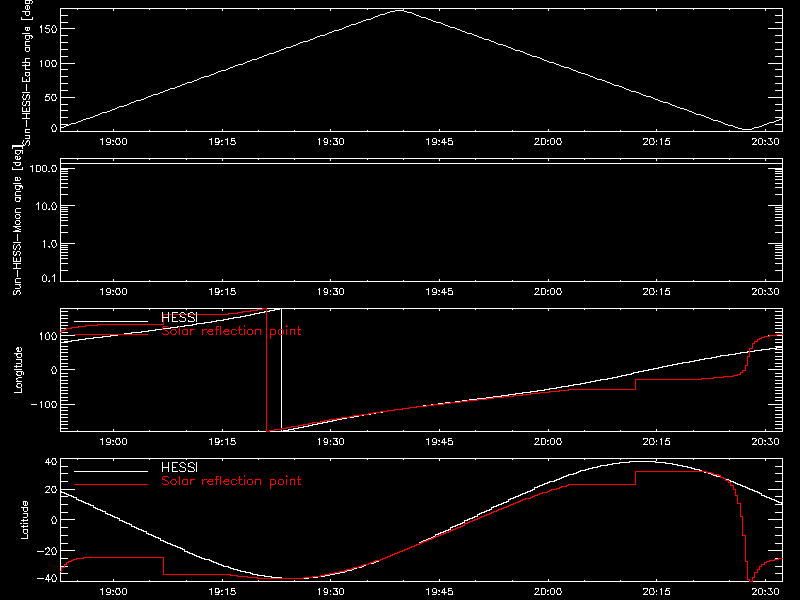Select 20:00 label under Moon angle plot
The height and width of the screenshot is (600, 800).
tap(548, 292)
